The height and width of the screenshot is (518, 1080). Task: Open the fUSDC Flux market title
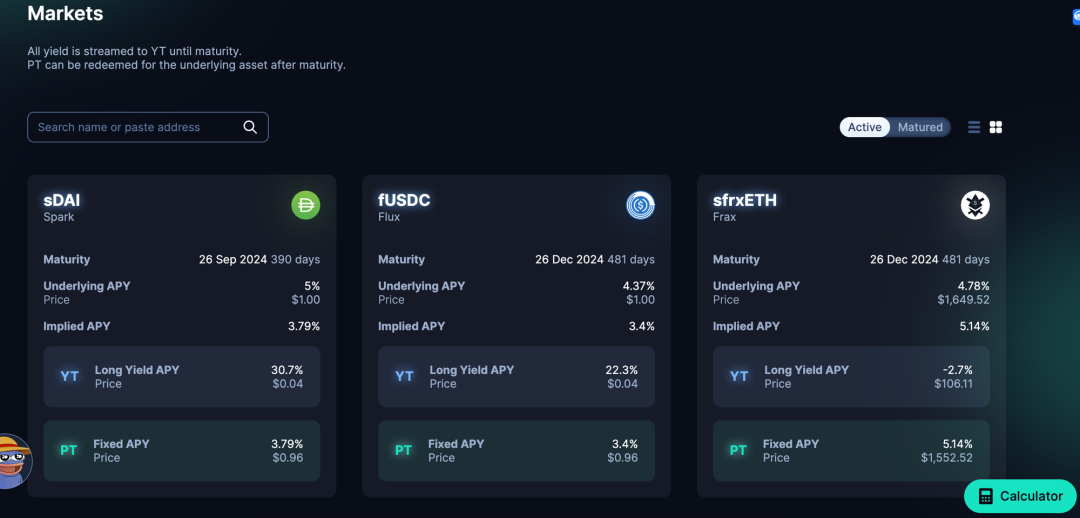(x=404, y=201)
